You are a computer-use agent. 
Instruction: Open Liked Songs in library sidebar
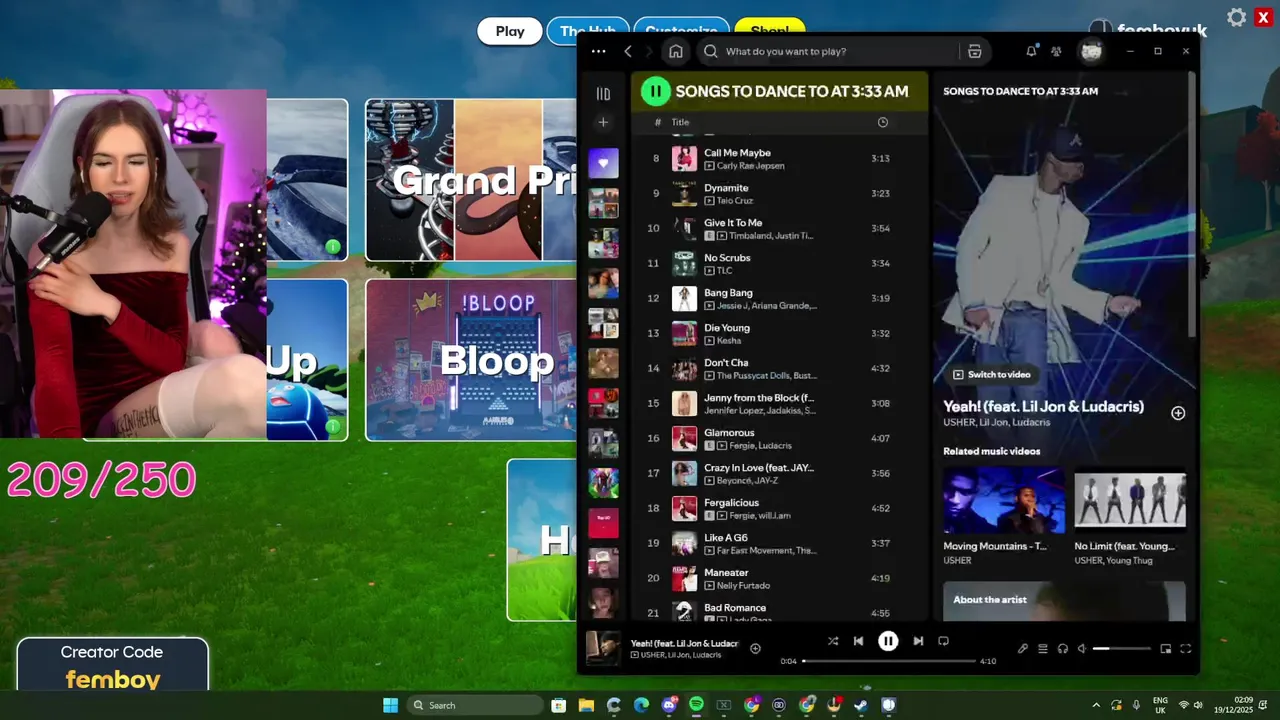(603, 163)
